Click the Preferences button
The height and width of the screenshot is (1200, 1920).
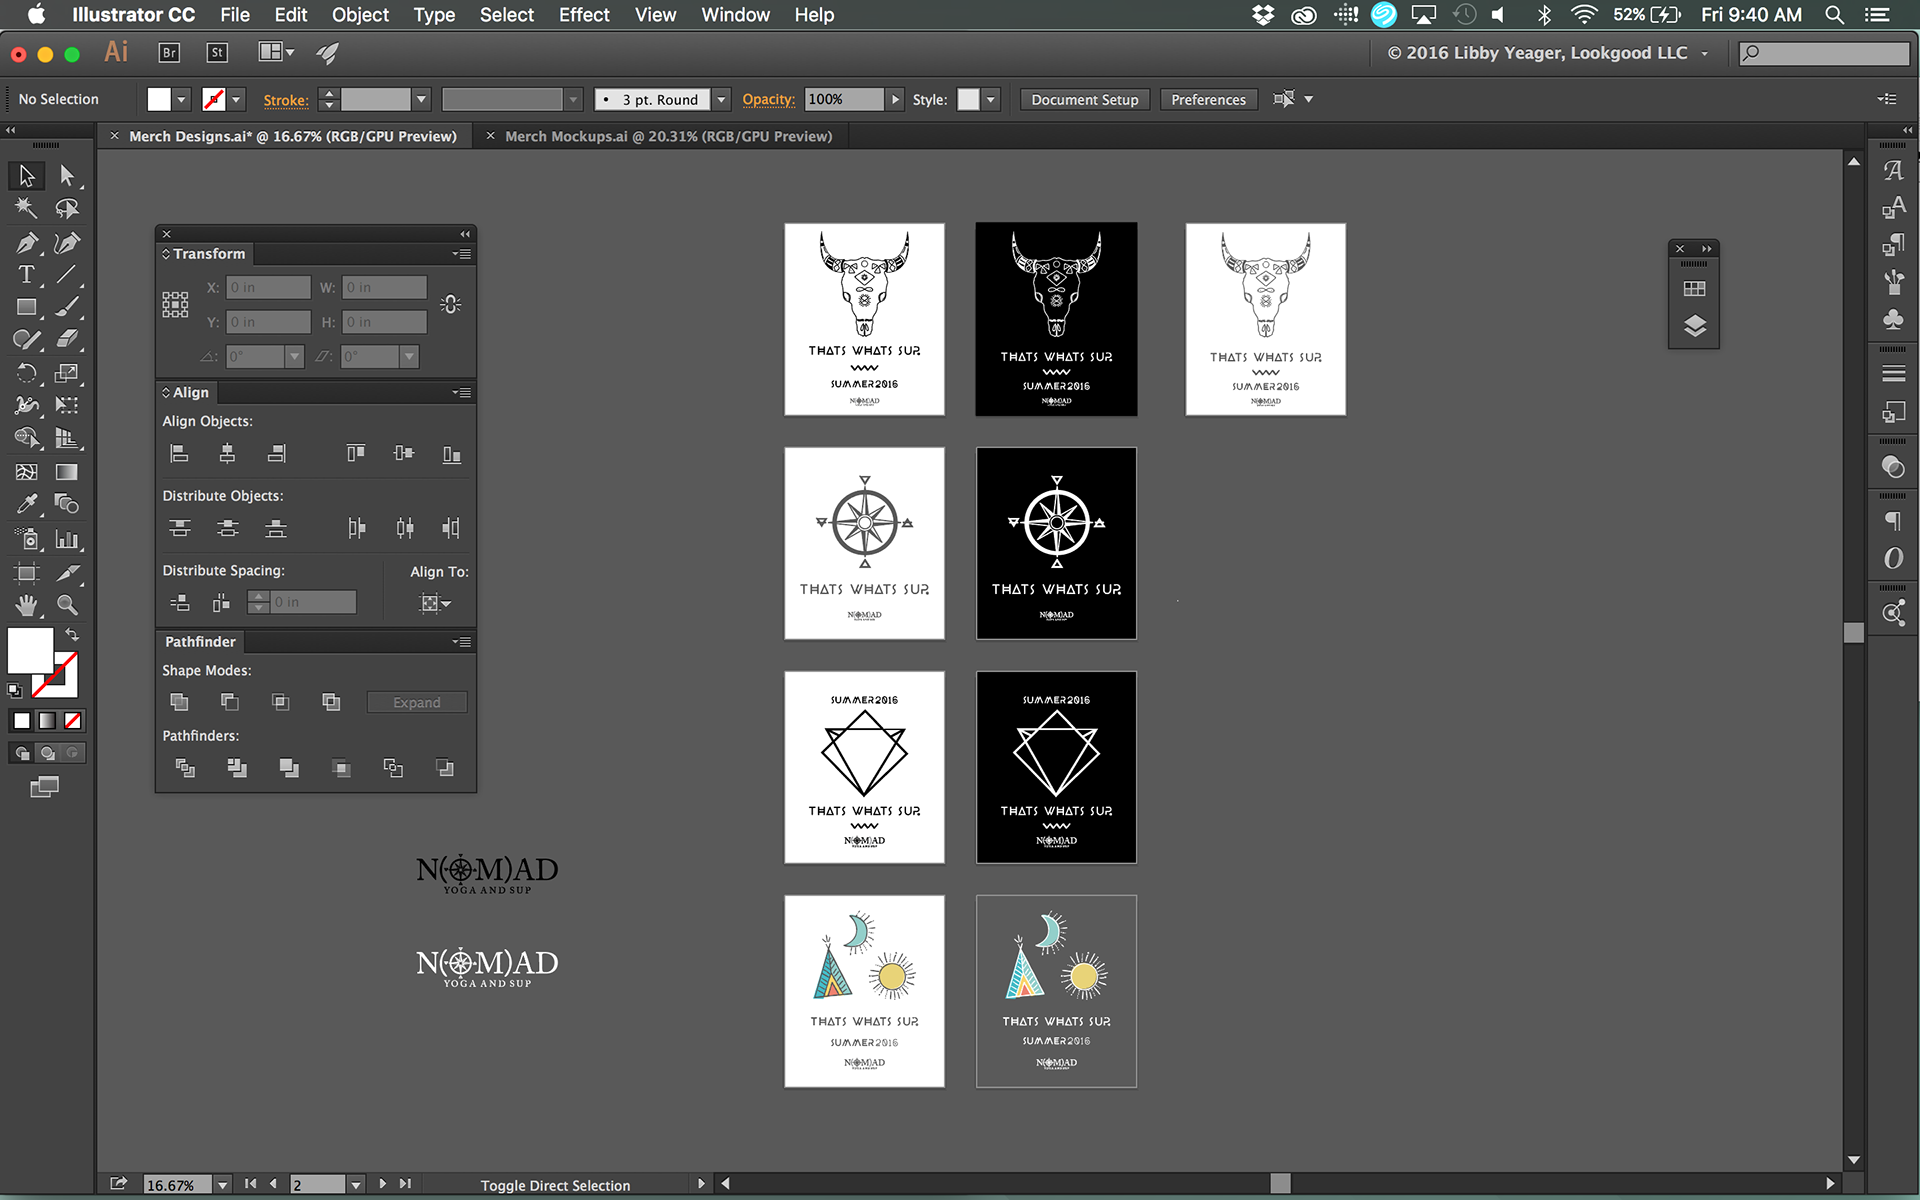click(1208, 100)
